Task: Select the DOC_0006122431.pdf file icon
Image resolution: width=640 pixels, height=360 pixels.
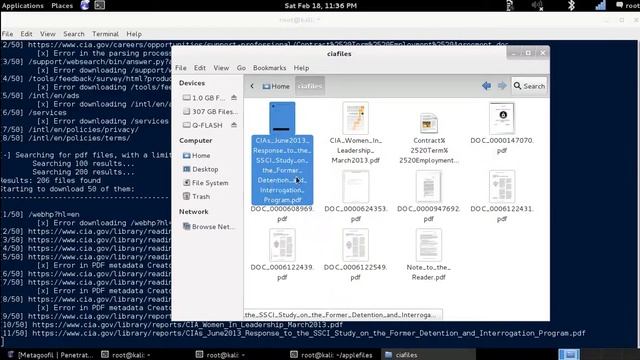Action: 502,187
